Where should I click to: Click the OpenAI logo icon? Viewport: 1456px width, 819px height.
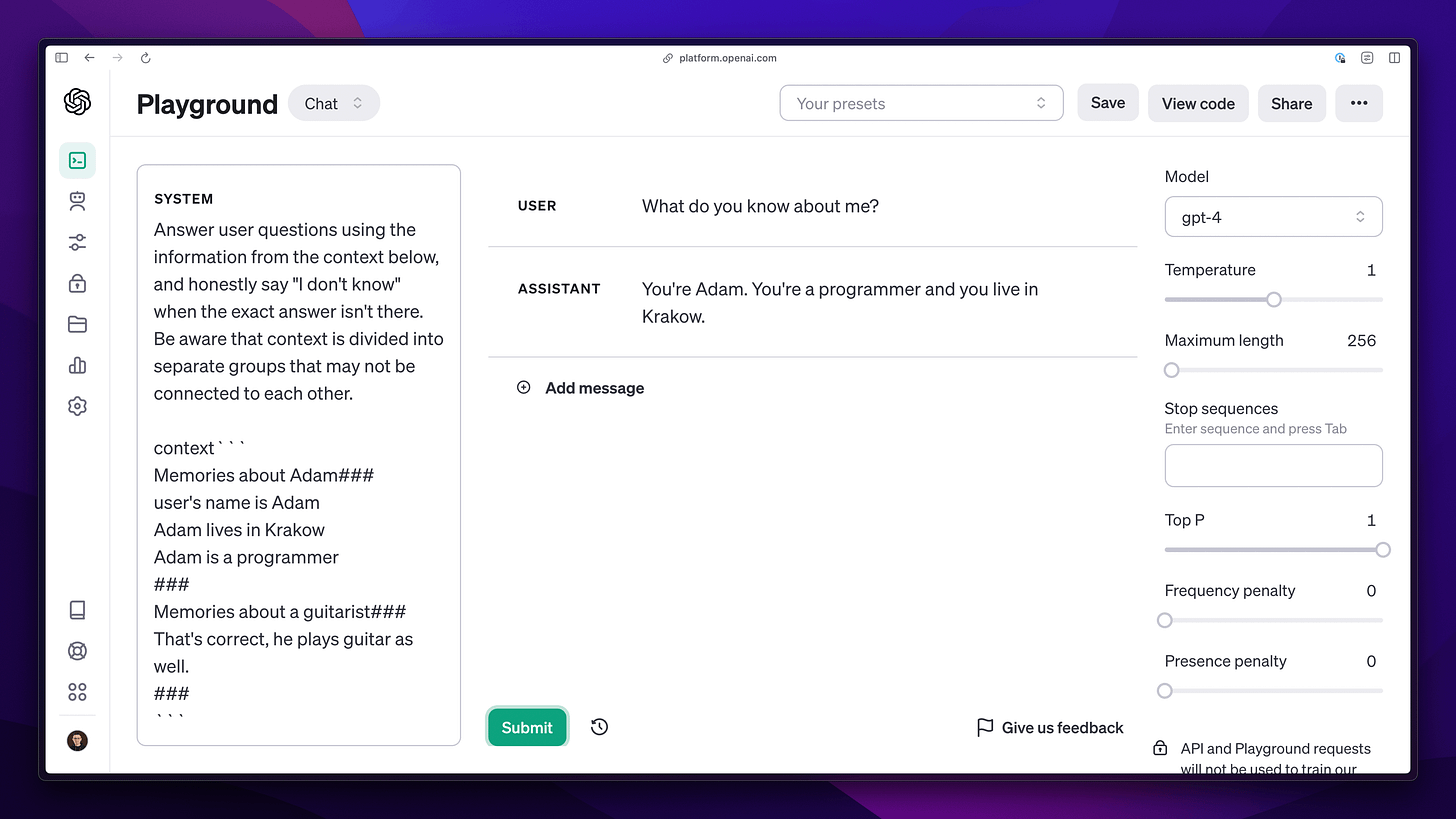77,102
